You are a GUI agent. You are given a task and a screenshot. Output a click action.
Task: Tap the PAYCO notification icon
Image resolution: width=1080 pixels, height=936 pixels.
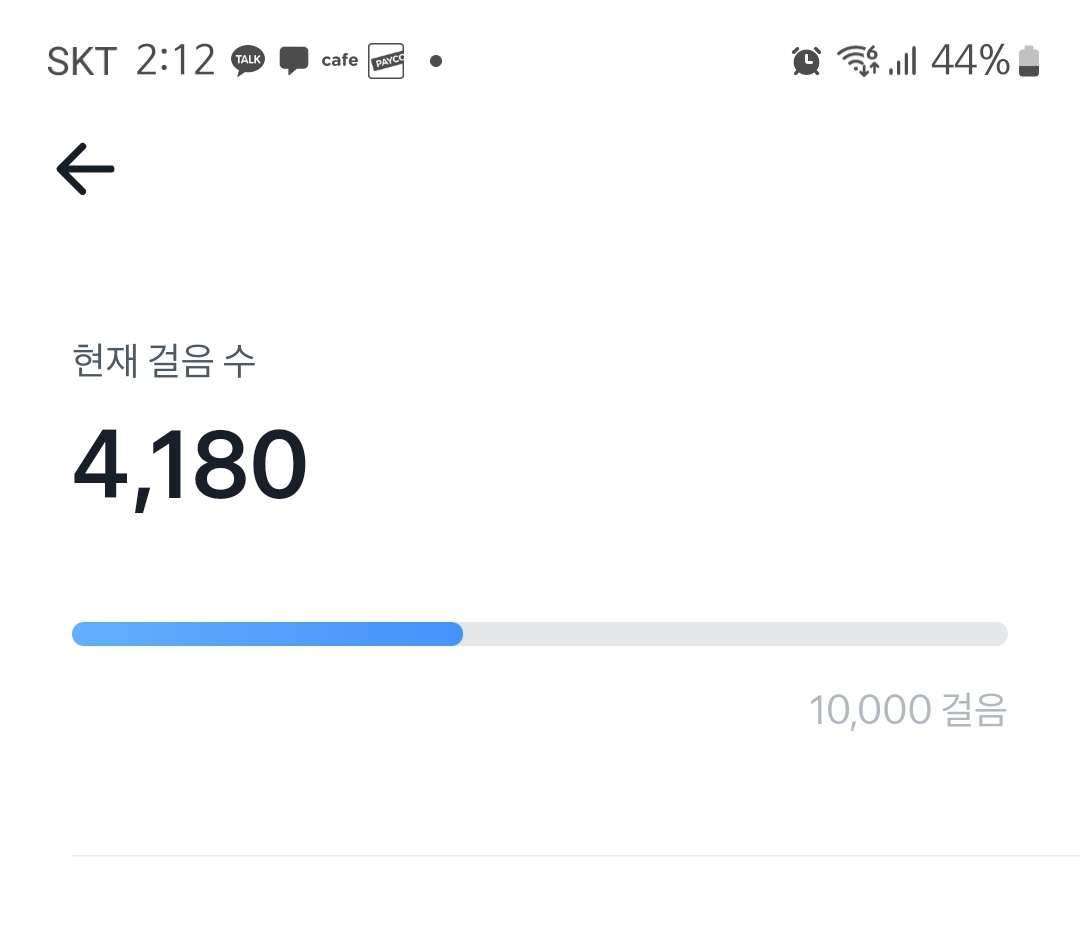click(386, 61)
